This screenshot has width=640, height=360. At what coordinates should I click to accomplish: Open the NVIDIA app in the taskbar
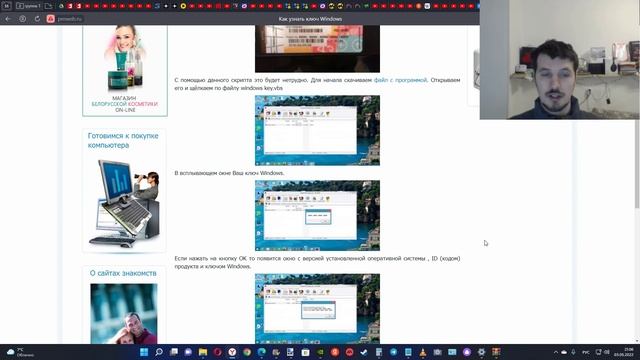[320, 352]
